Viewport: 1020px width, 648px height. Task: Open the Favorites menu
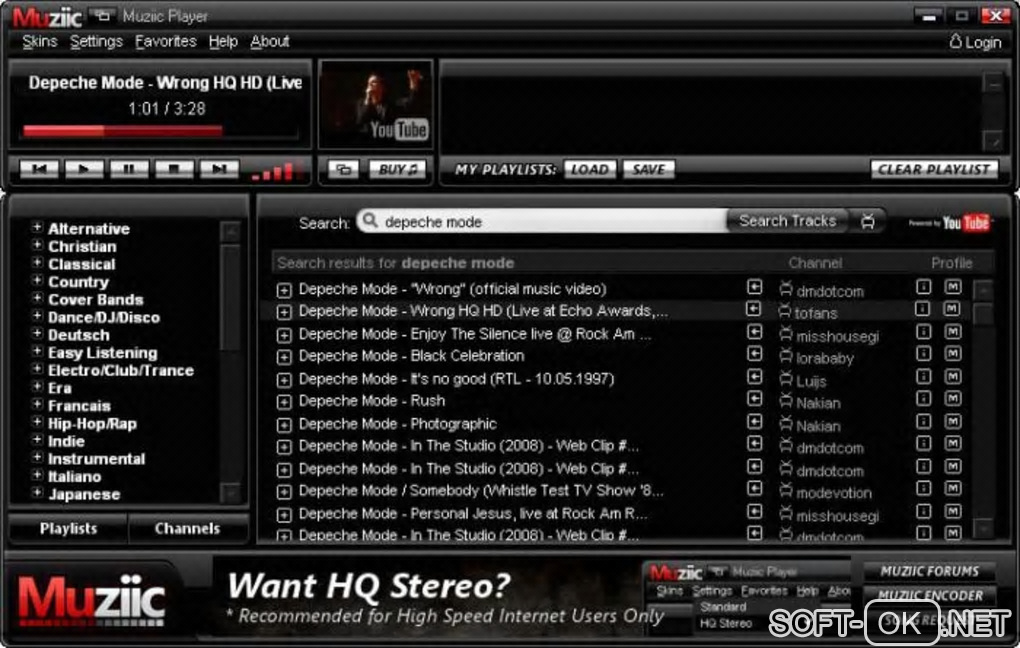pos(165,42)
